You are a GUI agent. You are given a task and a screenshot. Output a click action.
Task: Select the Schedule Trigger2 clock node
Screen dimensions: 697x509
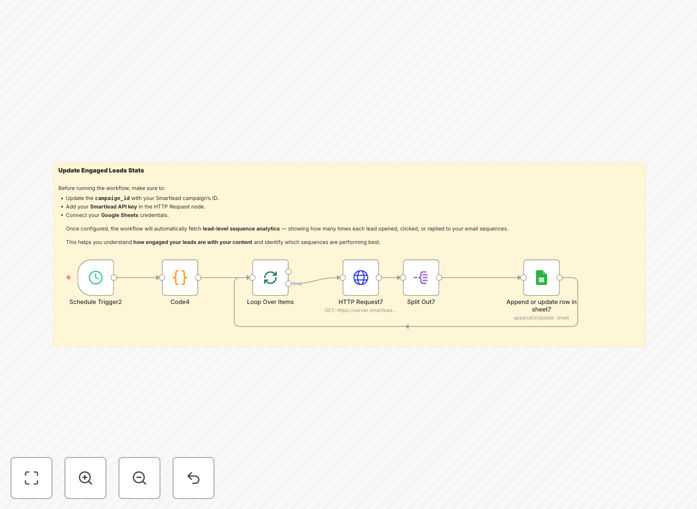pyautogui.click(x=96, y=277)
